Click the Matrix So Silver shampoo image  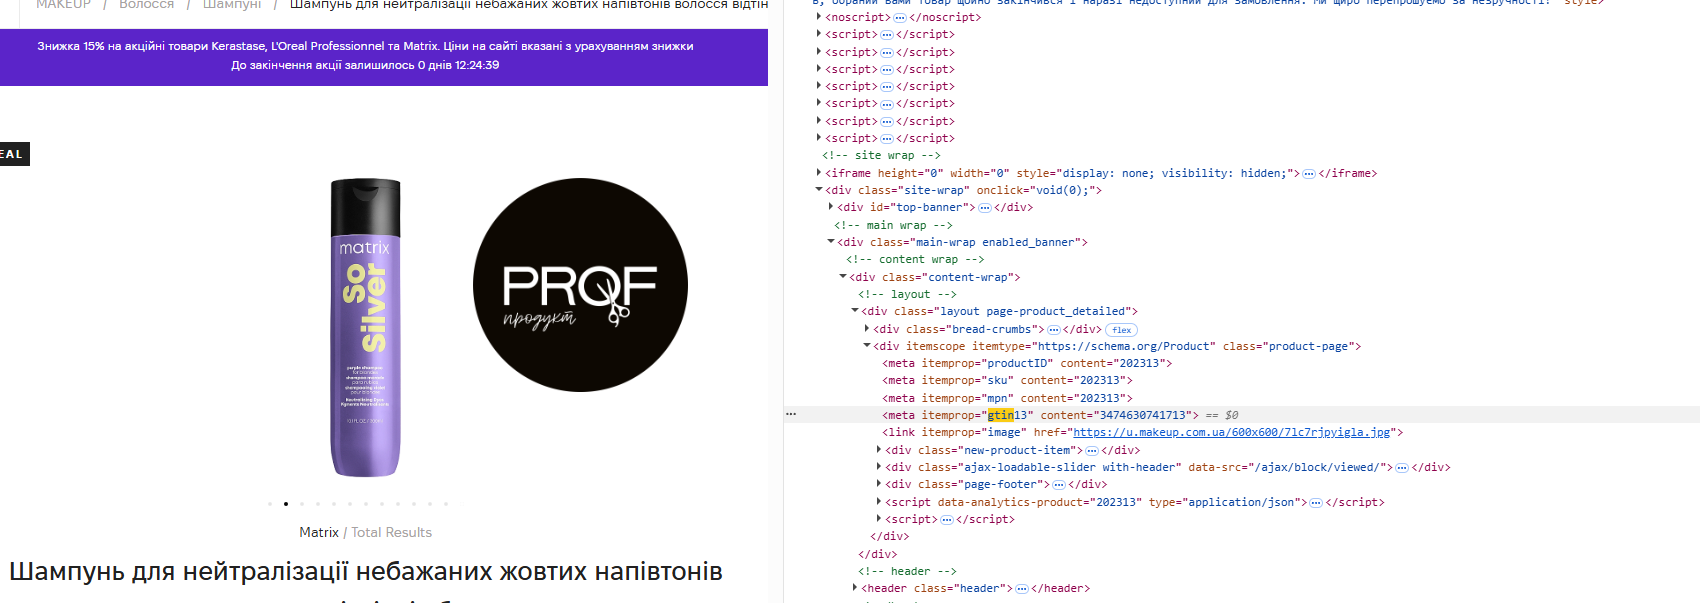[366, 328]
